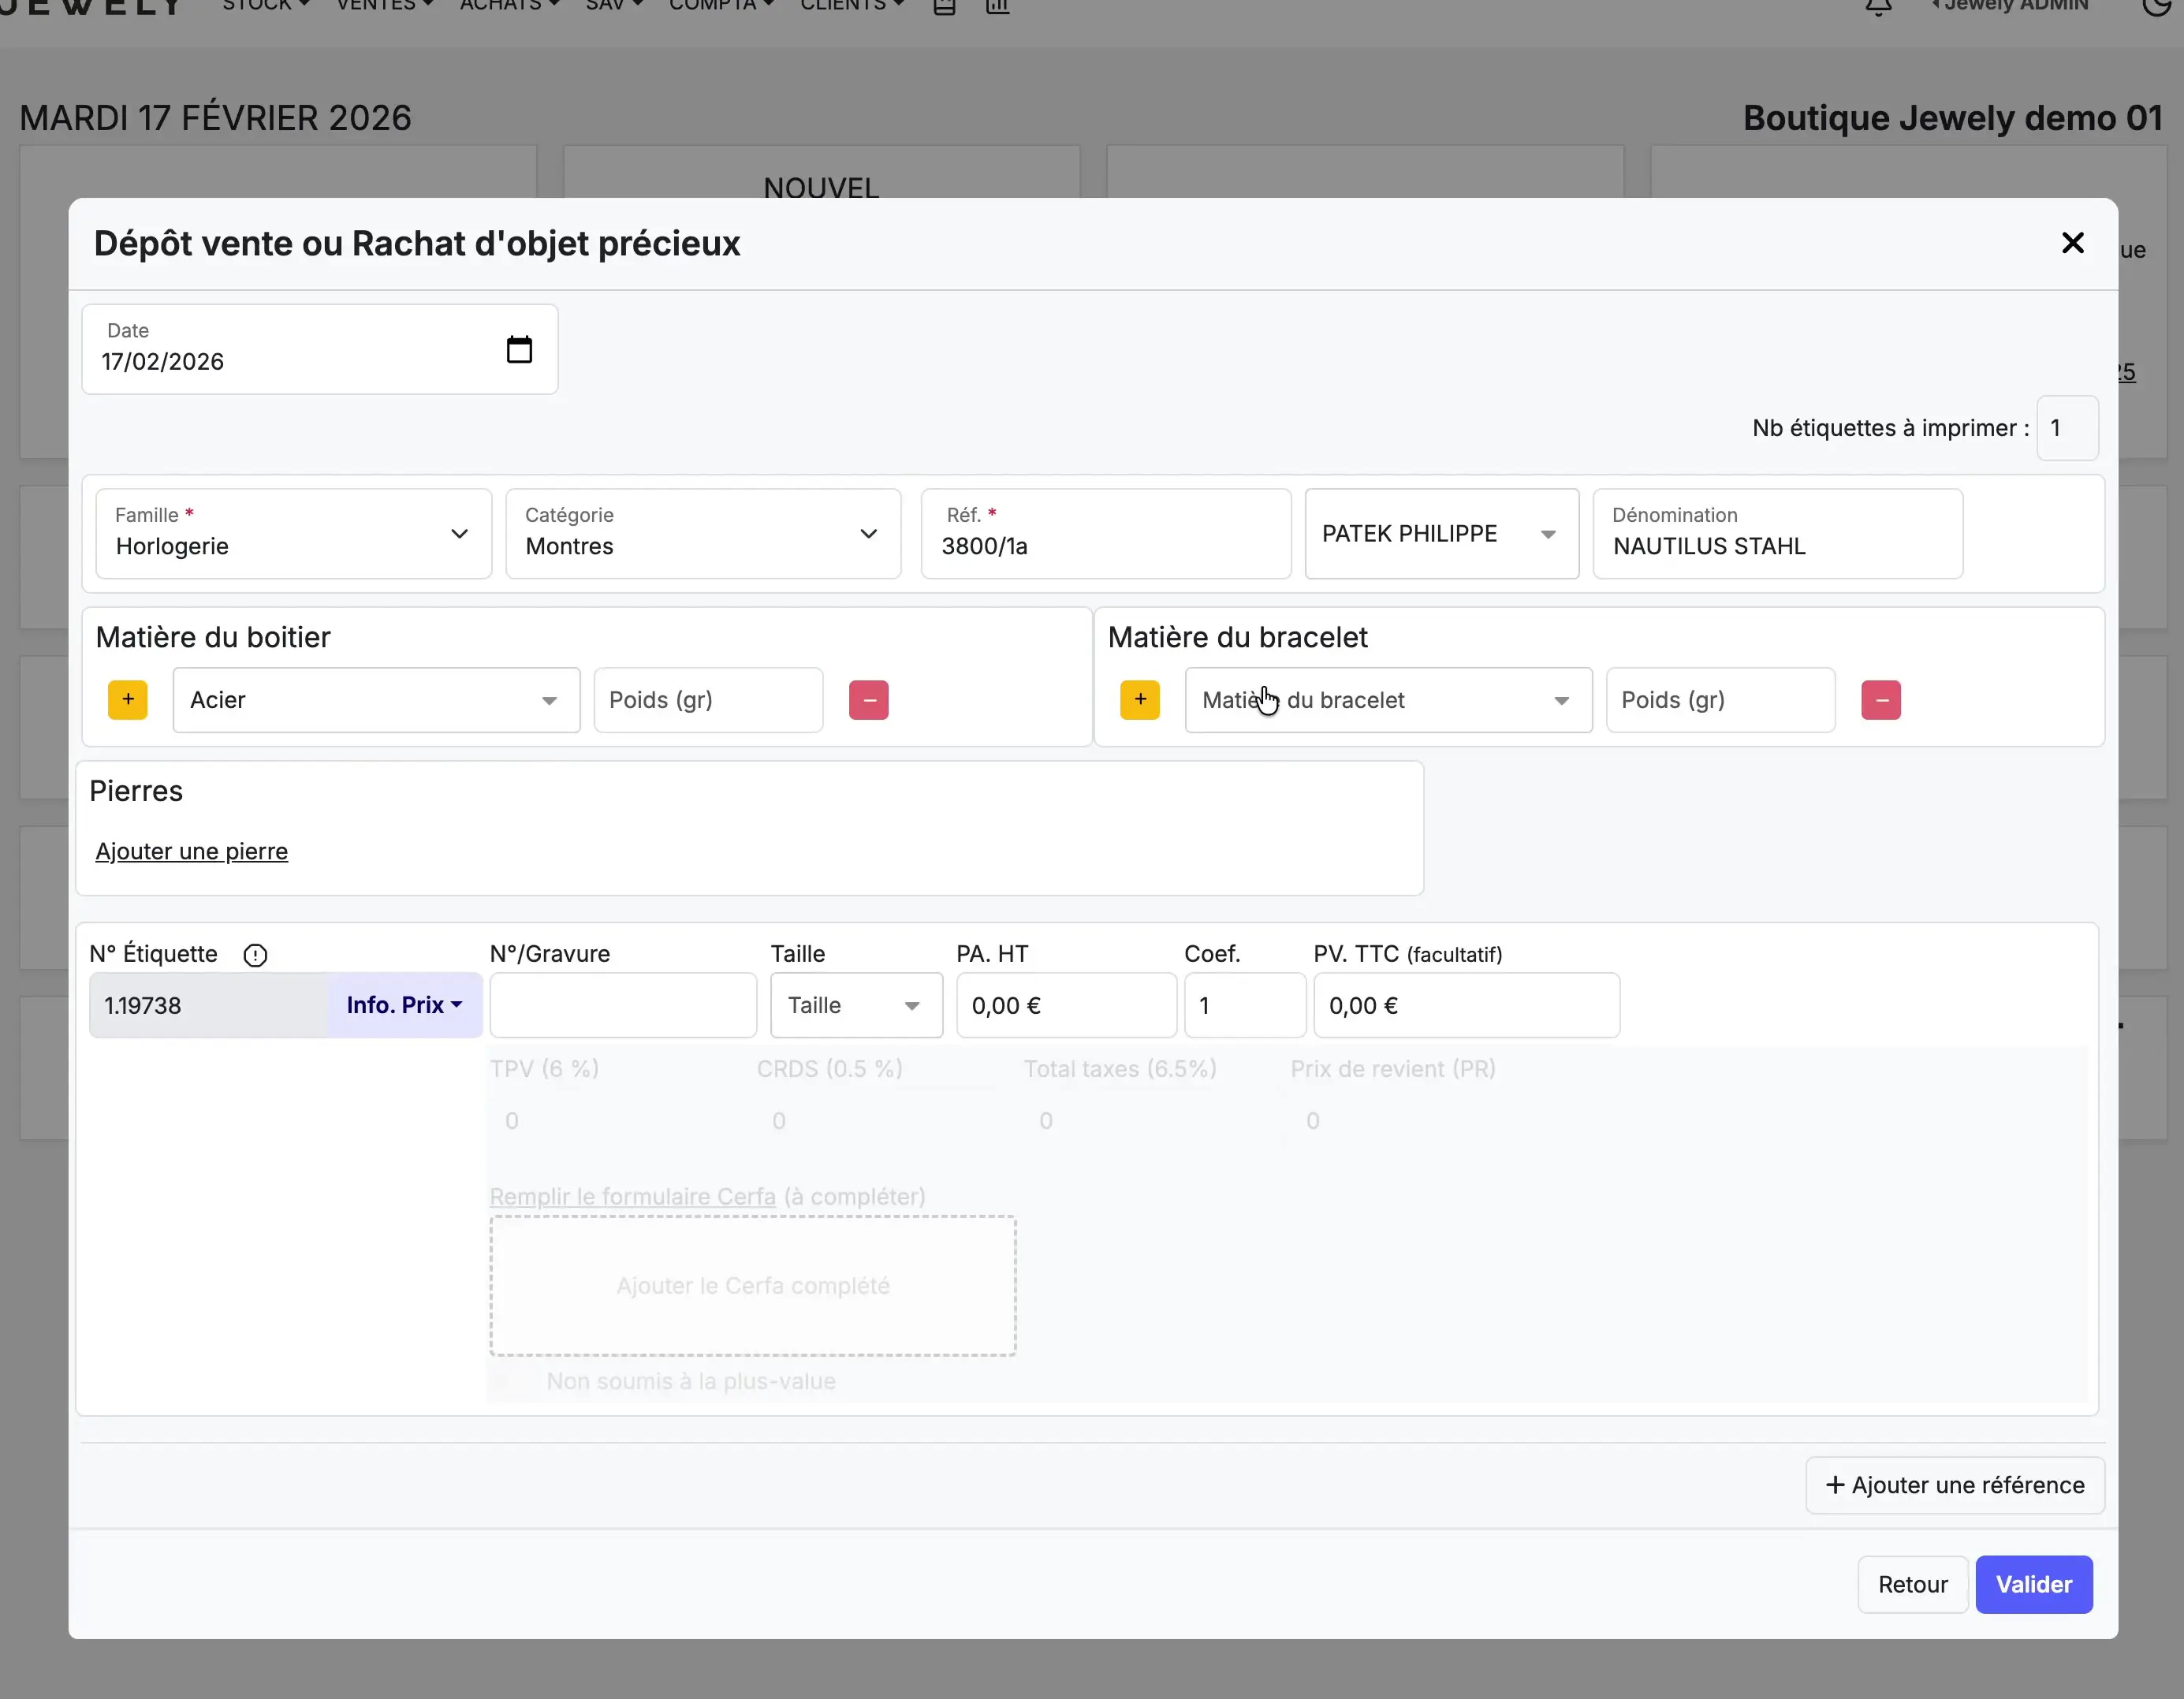Image resolution: width=2184 pixels, height=1699 pixels.
Task: Open the Catégorie dropdown showing Montres
Action: pos(704,534)
